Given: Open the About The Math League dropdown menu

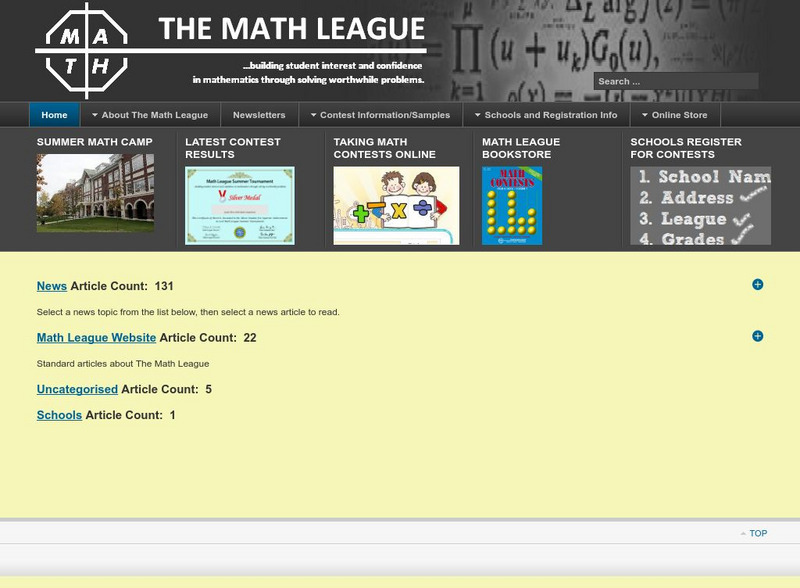Looking at the screenshot, I should pos(150,115).
